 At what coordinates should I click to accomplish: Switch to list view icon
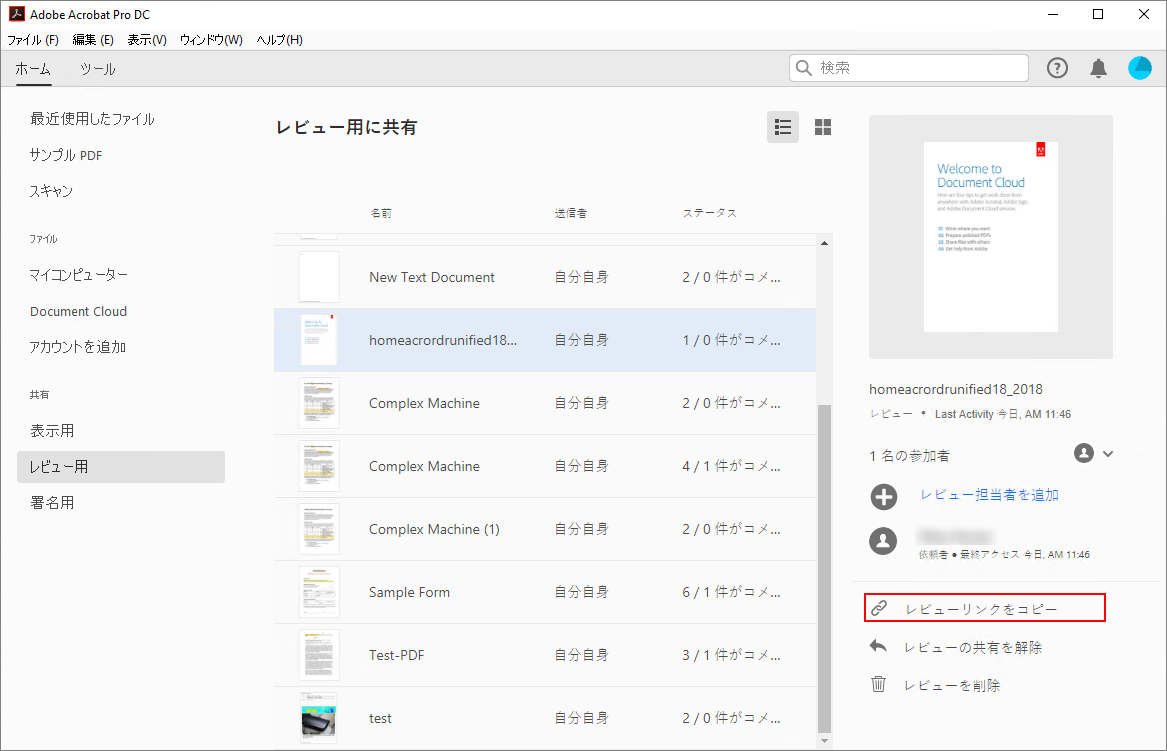point(783,127)
